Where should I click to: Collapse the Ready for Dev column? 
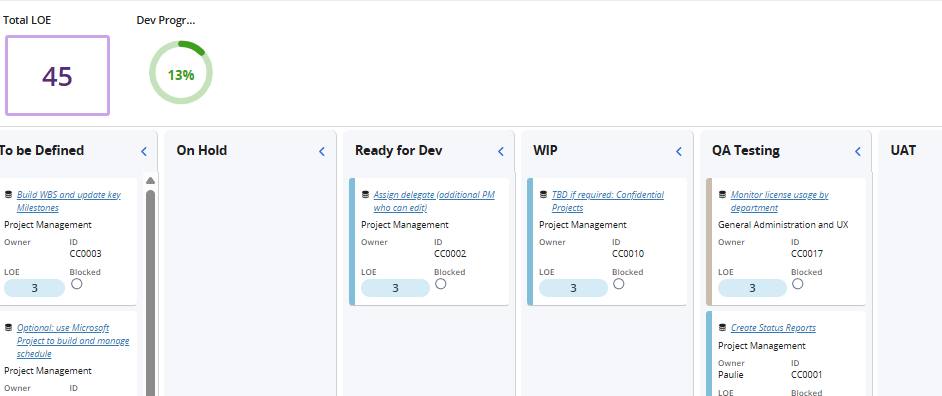[x=500, y=151]
